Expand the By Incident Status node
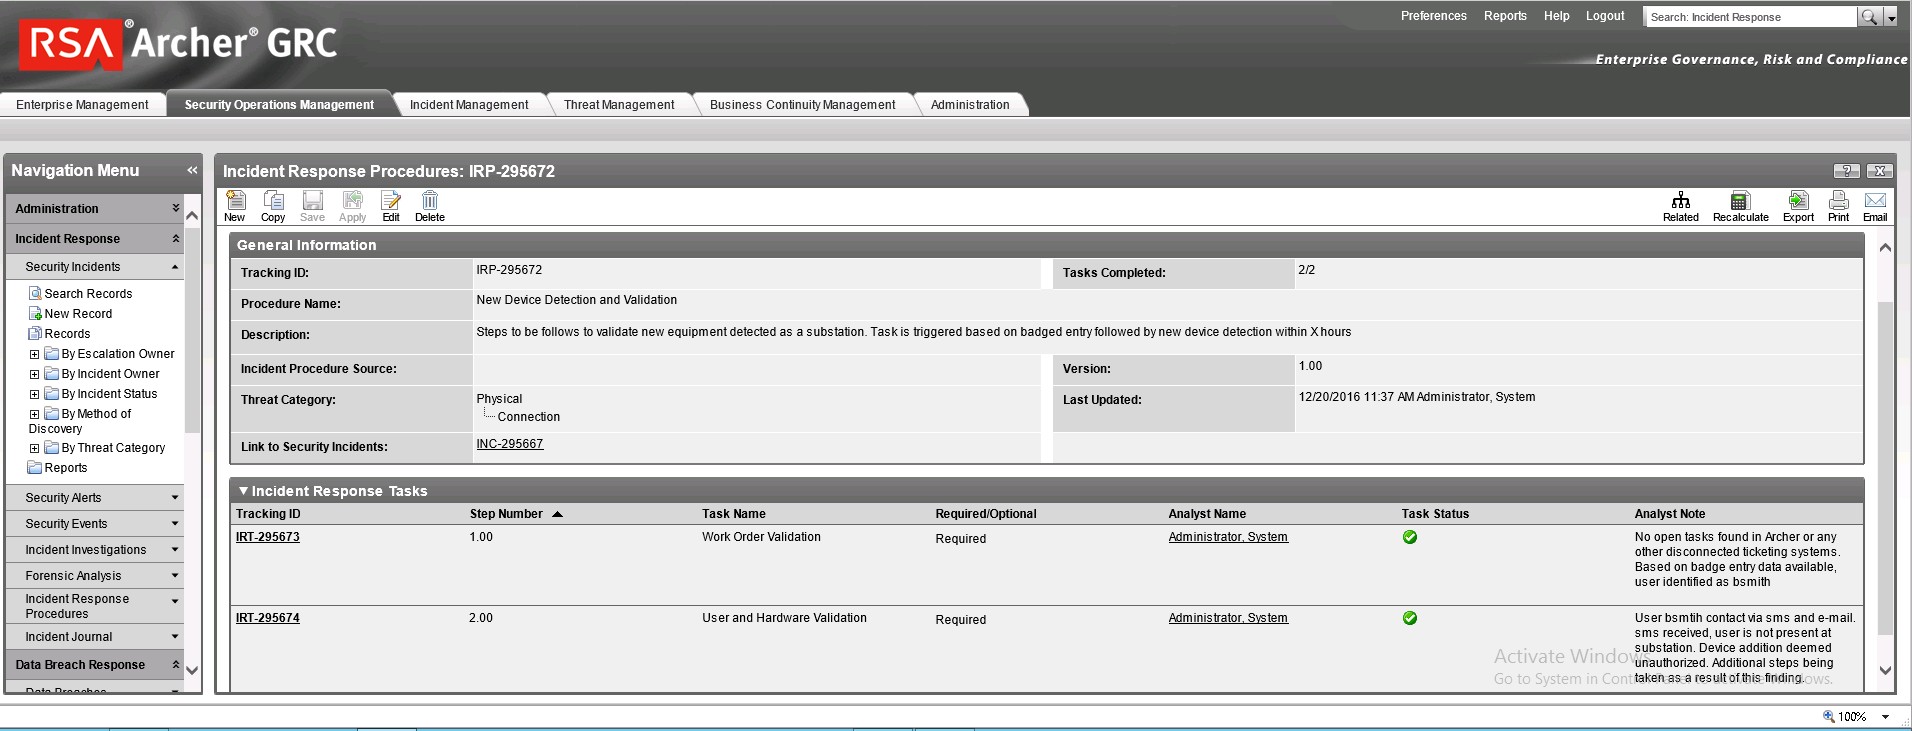The height and width of the screenshot is (731, 1912). pos(34,394)
